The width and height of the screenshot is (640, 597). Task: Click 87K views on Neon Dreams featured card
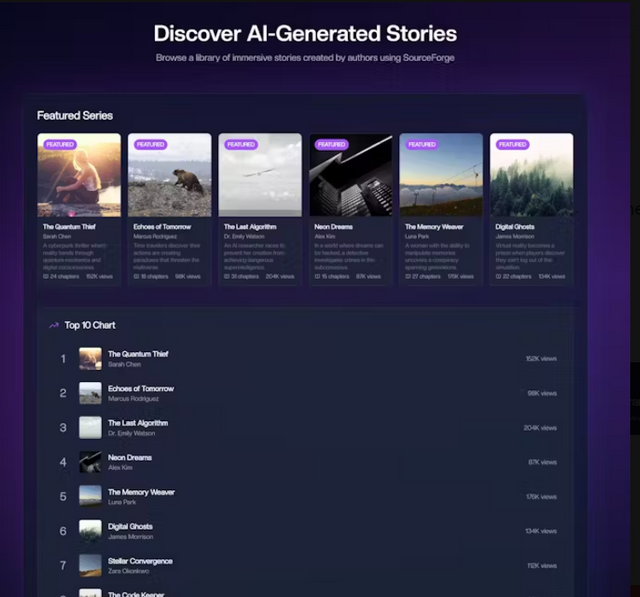(368, 277)
